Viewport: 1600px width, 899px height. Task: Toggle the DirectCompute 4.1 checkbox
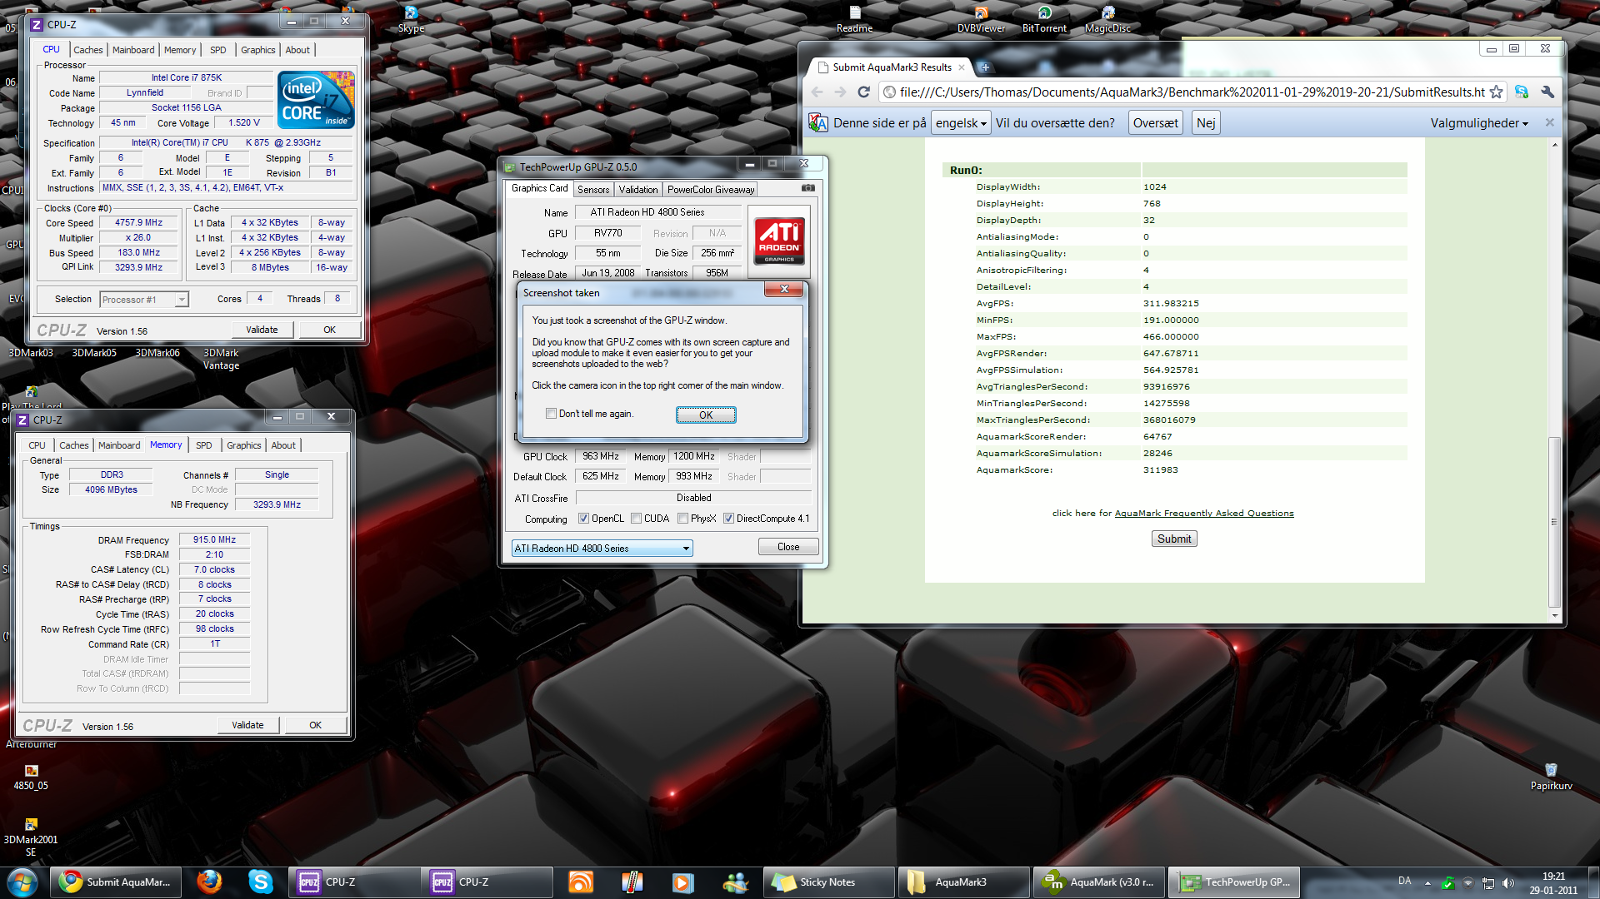pos(729,518)
